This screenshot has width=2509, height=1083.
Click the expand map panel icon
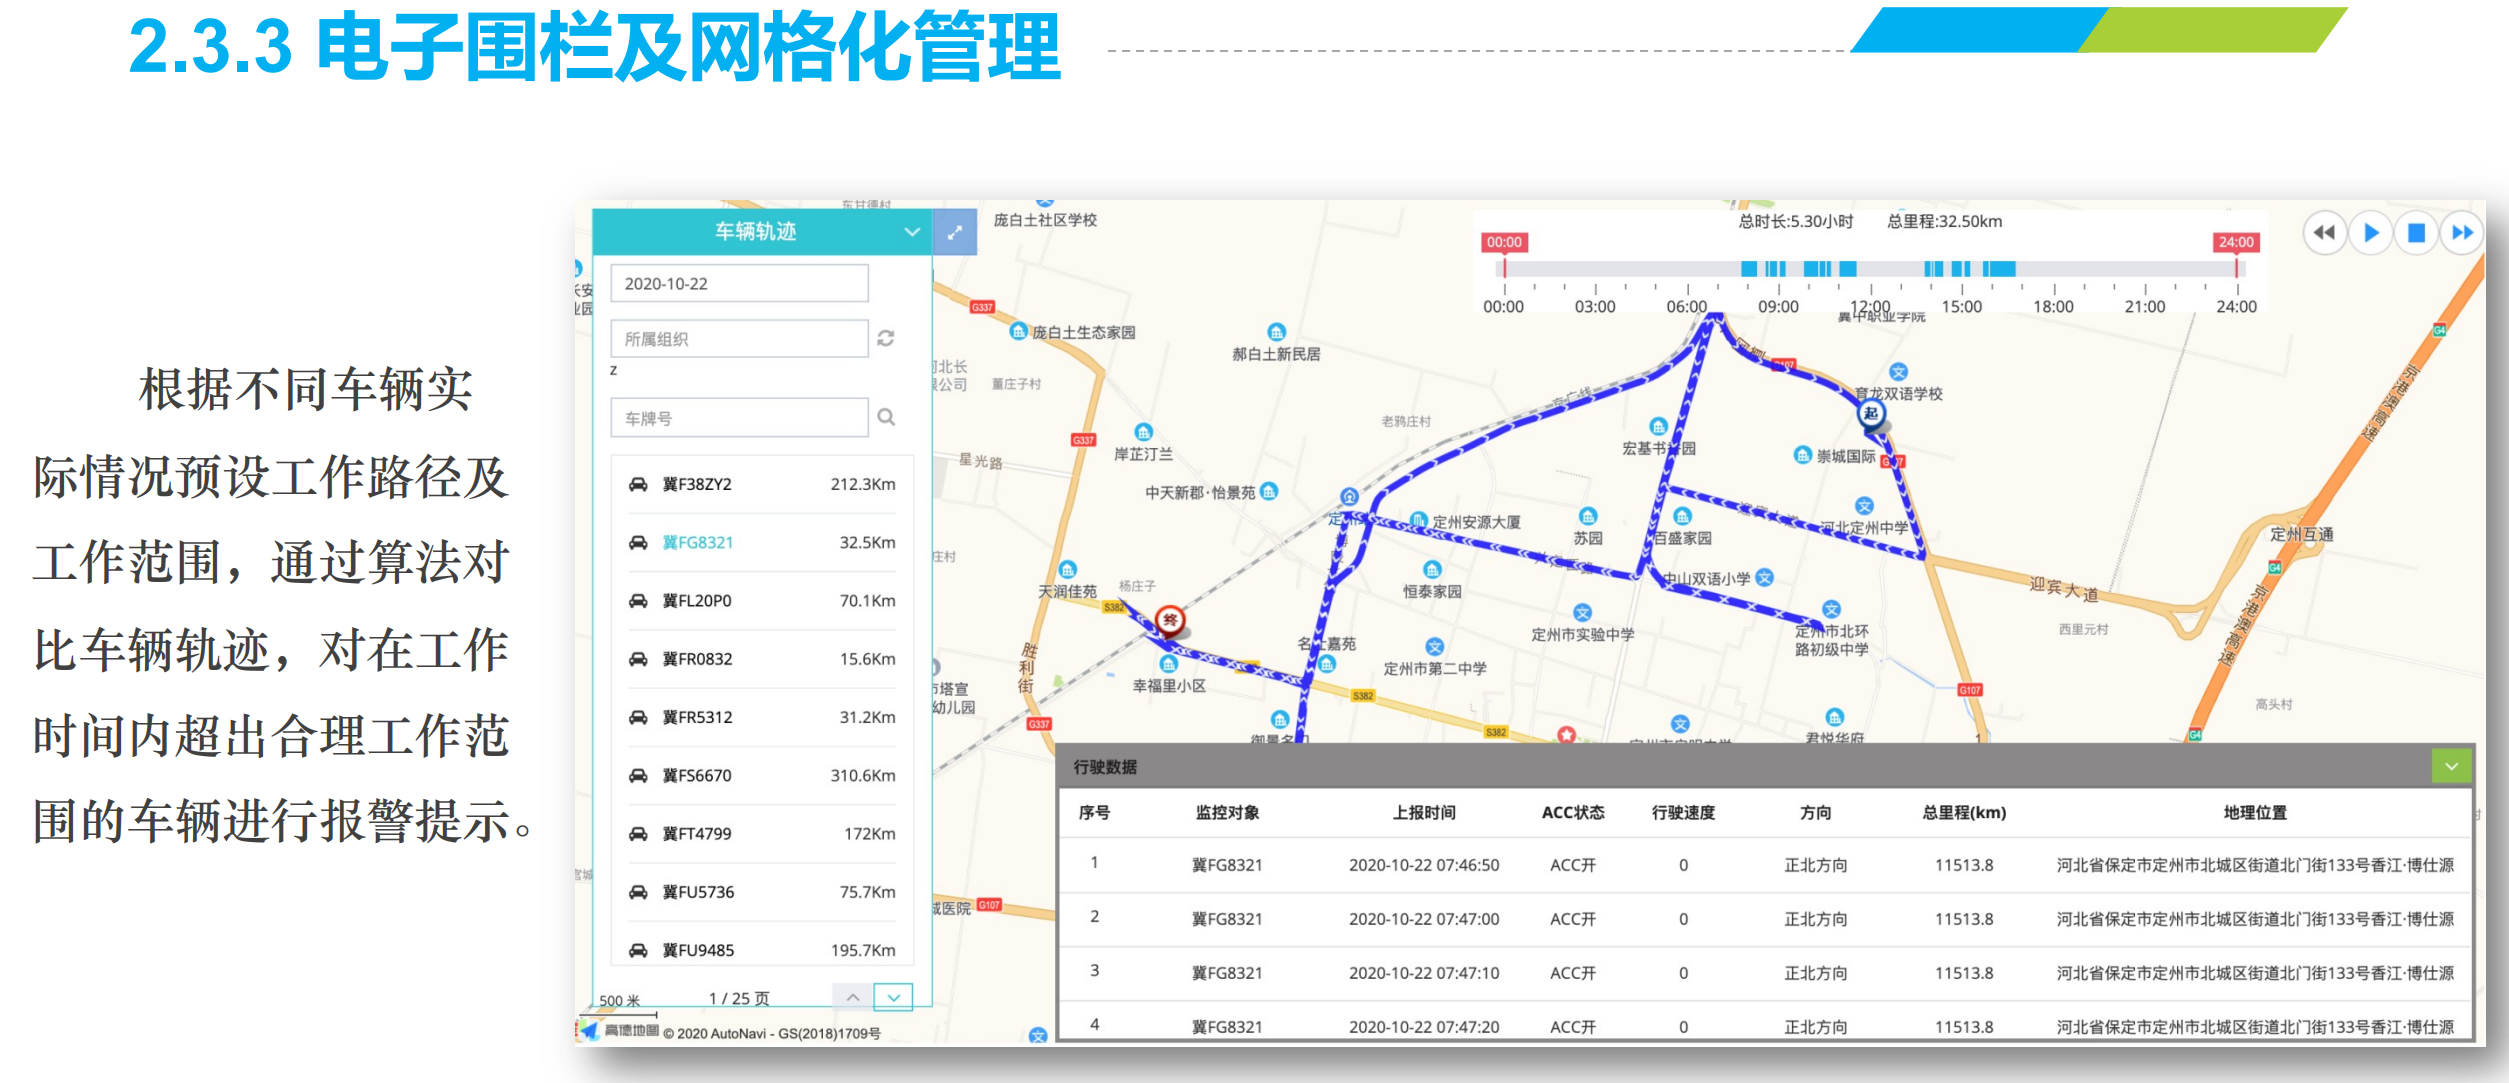point(955,232)
